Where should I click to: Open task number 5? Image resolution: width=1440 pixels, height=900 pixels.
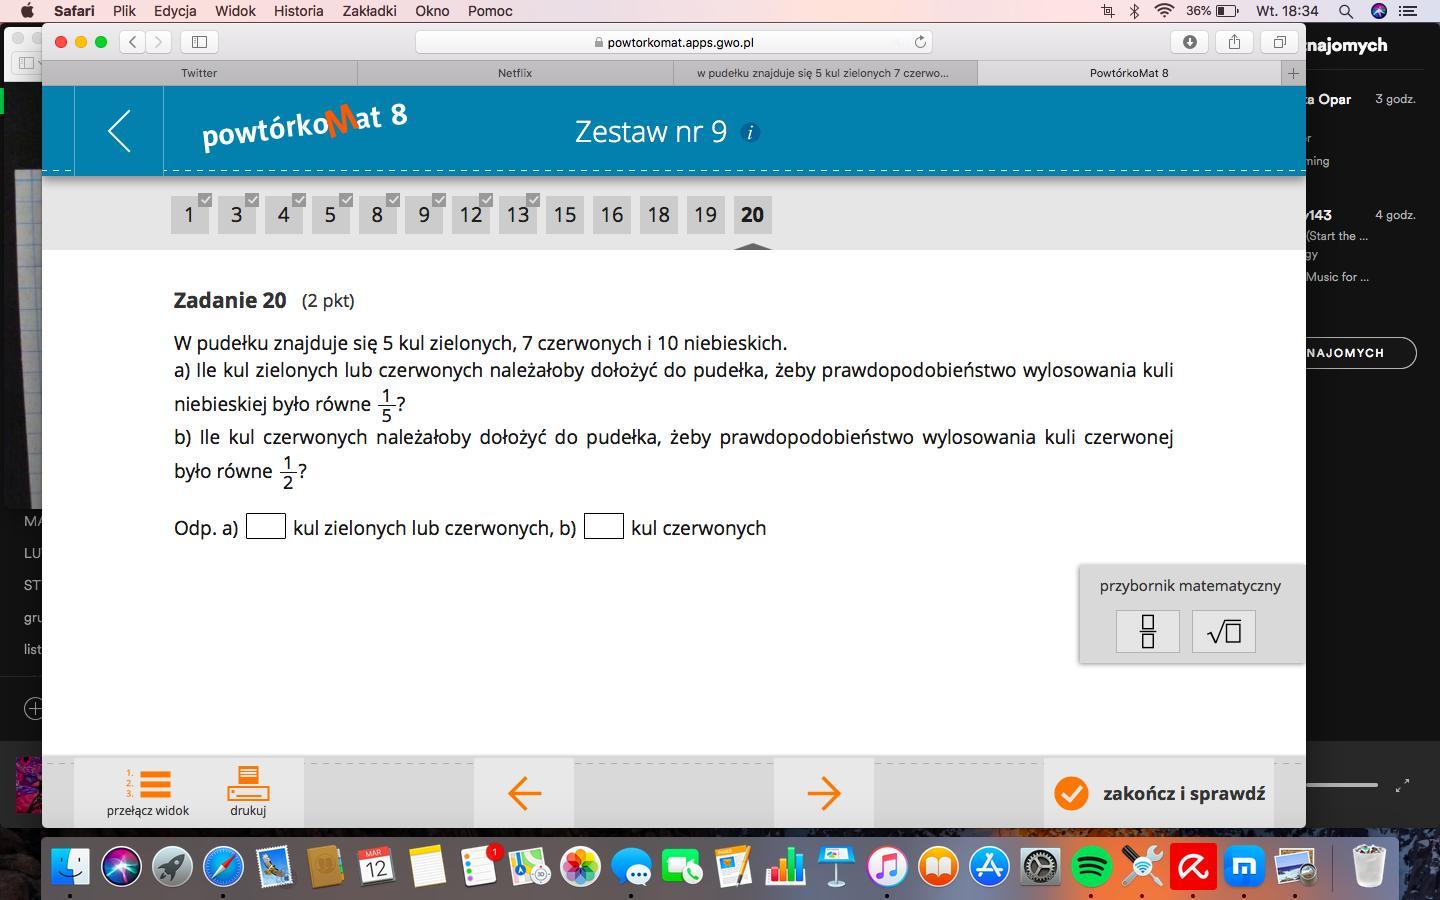pyautogui.click(x=330, y=214)
